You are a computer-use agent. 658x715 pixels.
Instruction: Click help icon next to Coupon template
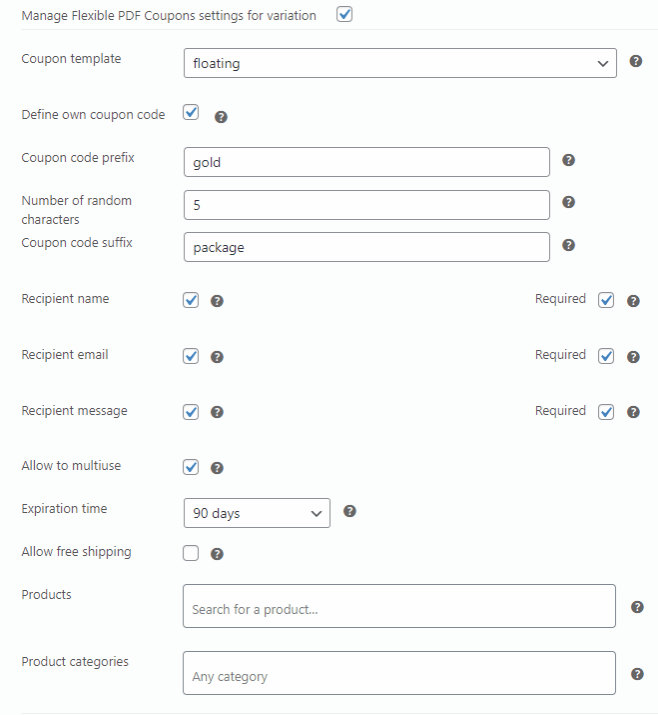pyautogui.click(x=636, y=62)
